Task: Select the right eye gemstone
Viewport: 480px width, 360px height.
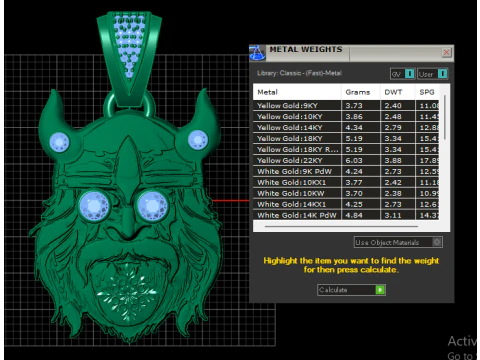Action: point(152,206)
